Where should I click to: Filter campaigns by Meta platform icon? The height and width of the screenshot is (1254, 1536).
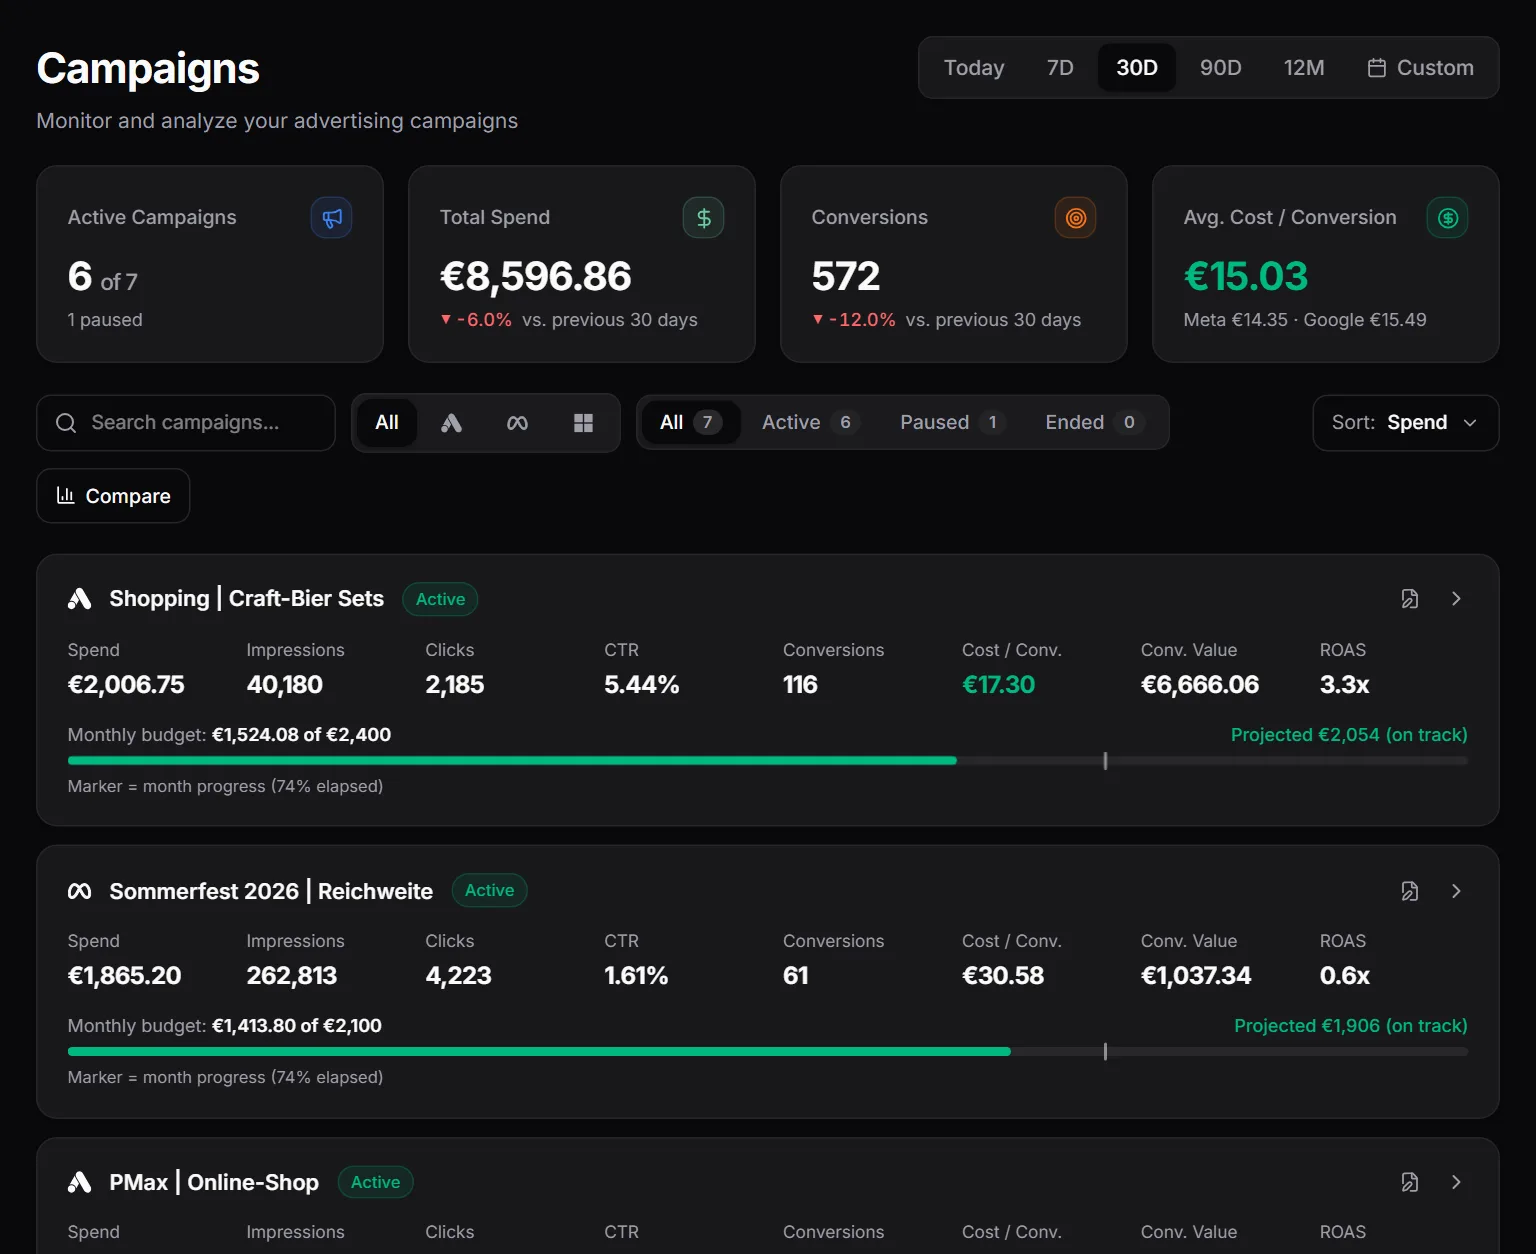[517, 423]
